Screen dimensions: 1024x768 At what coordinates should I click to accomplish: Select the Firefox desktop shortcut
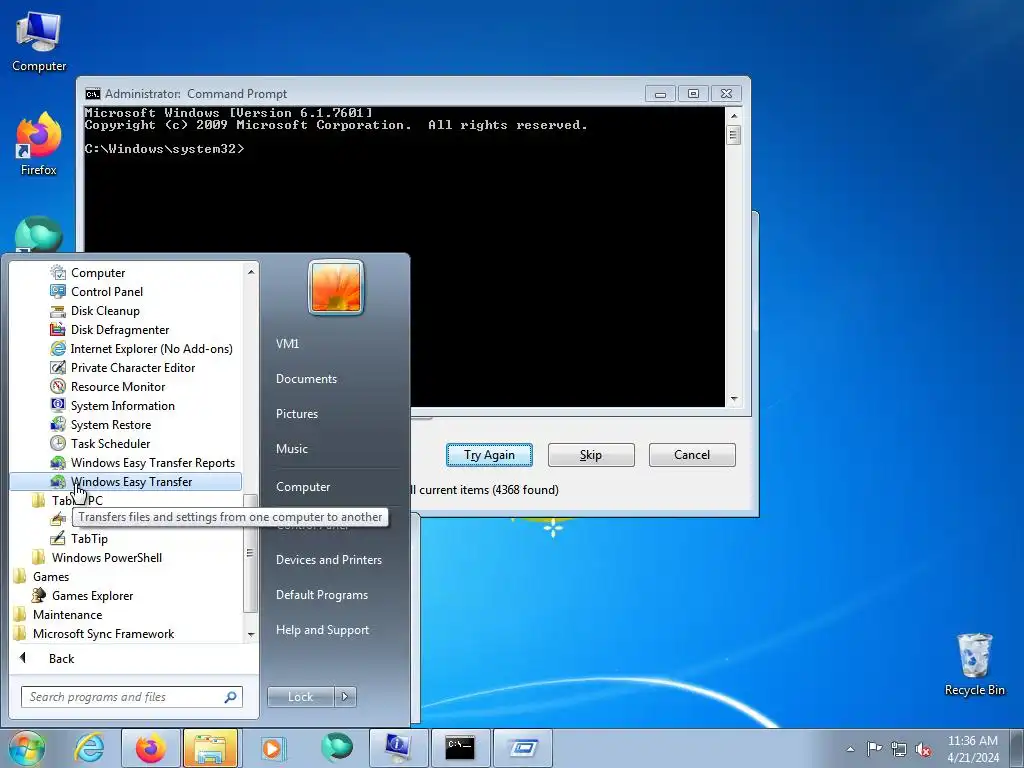39,144
